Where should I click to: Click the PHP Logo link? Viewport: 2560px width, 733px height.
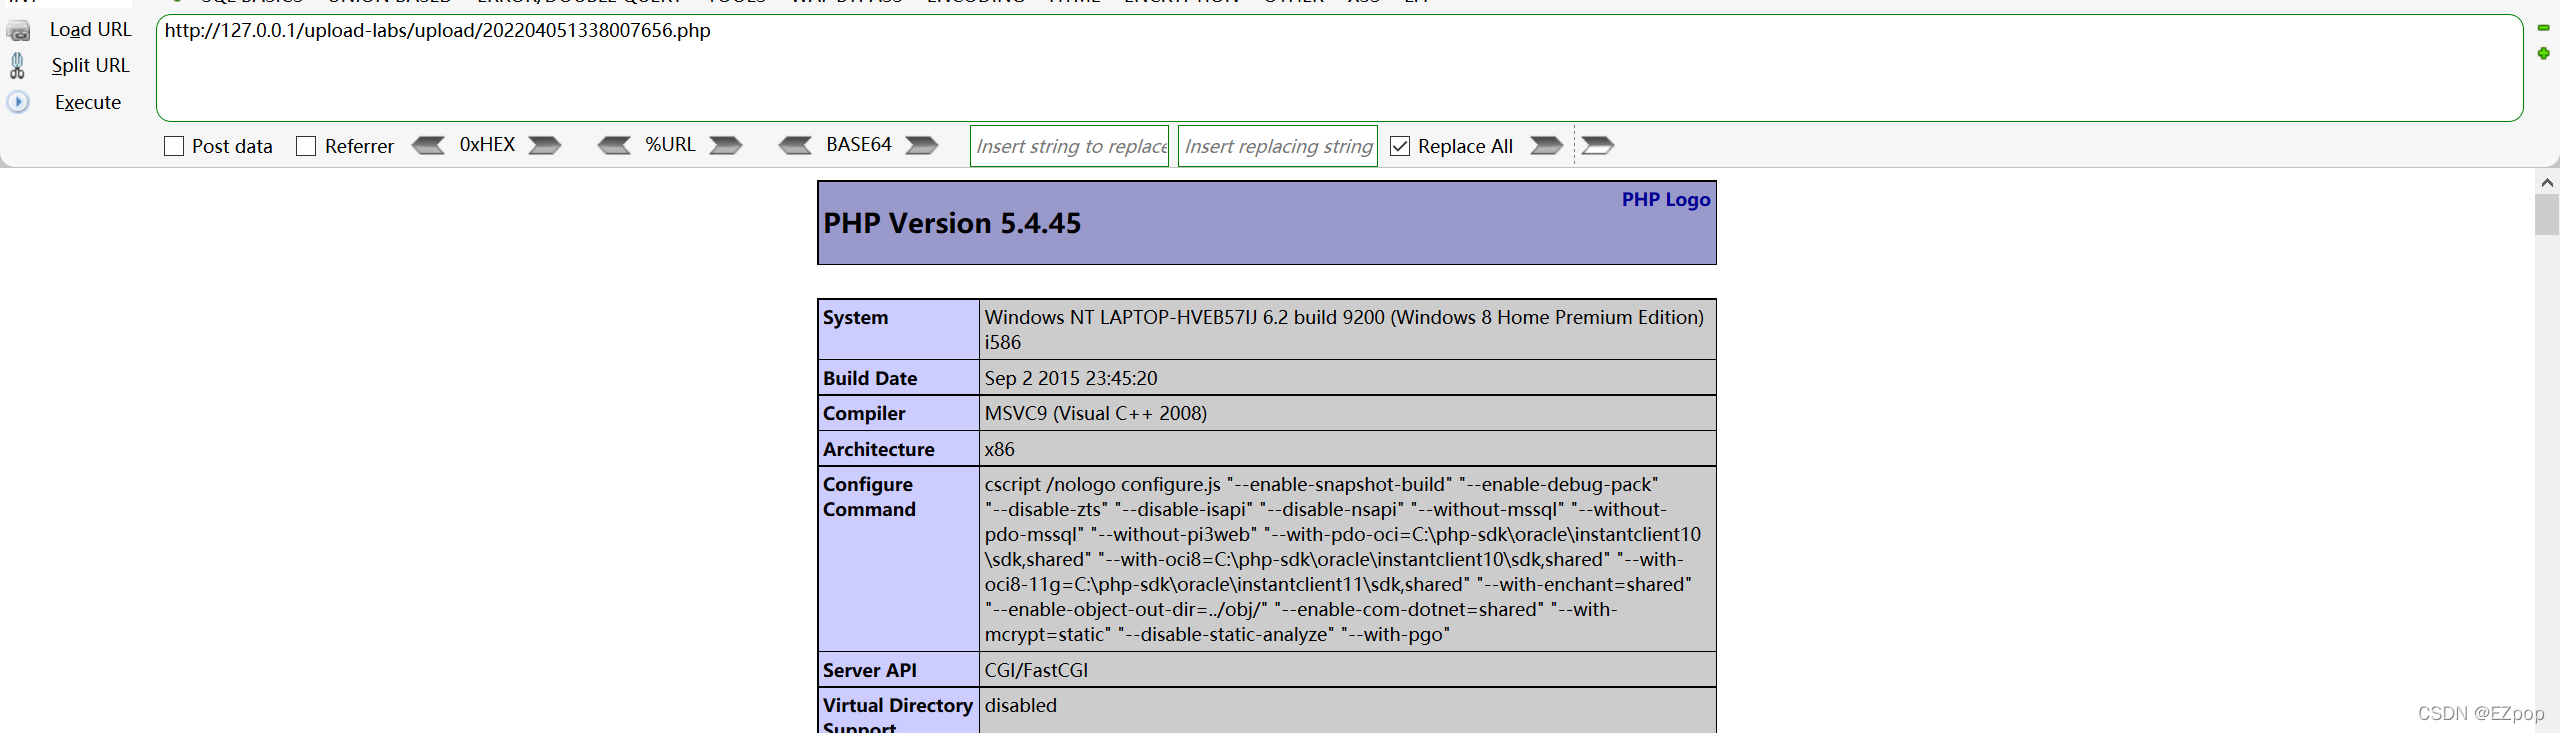(x=1665, y=199)
